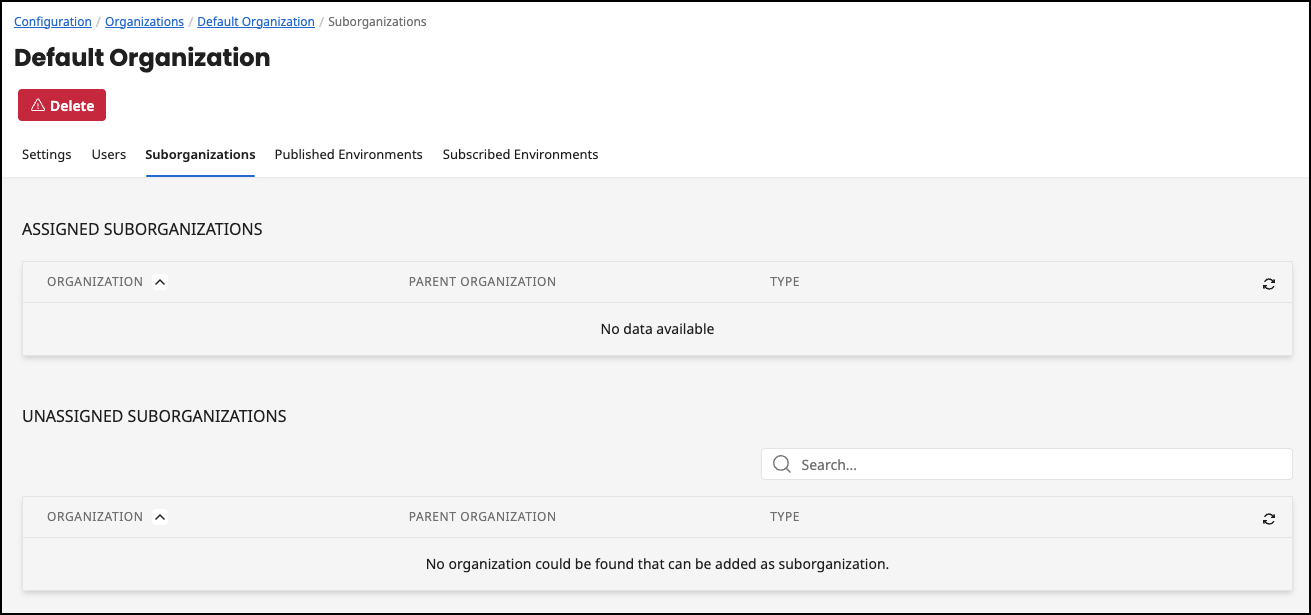The height and width of the screenshot is (615, 1311).
Task: Click the magnifier icon in the search bar
Action: click(x=781, y=464)
